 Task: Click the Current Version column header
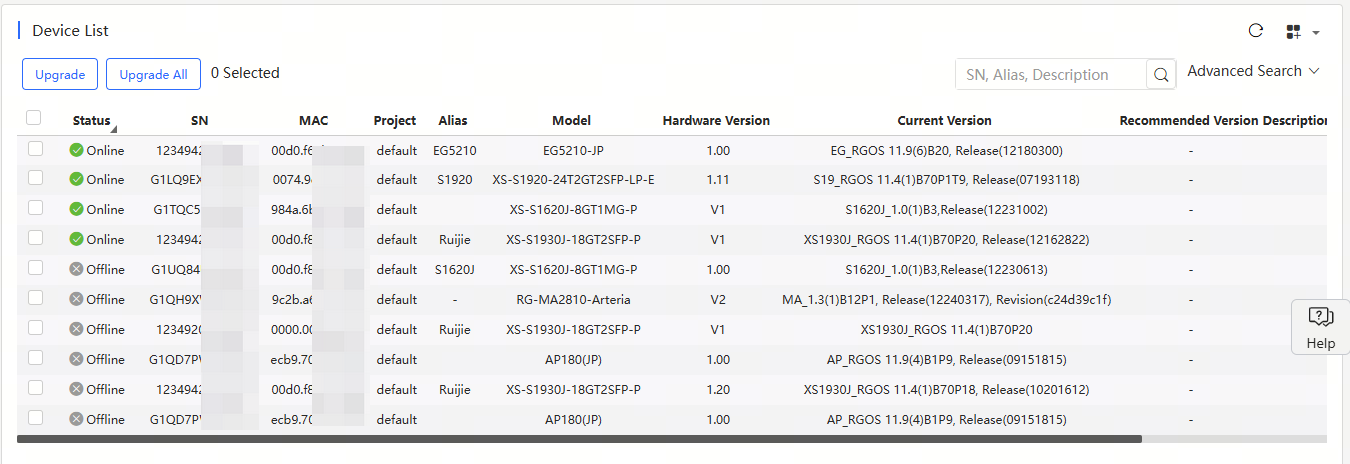point(944,120)
